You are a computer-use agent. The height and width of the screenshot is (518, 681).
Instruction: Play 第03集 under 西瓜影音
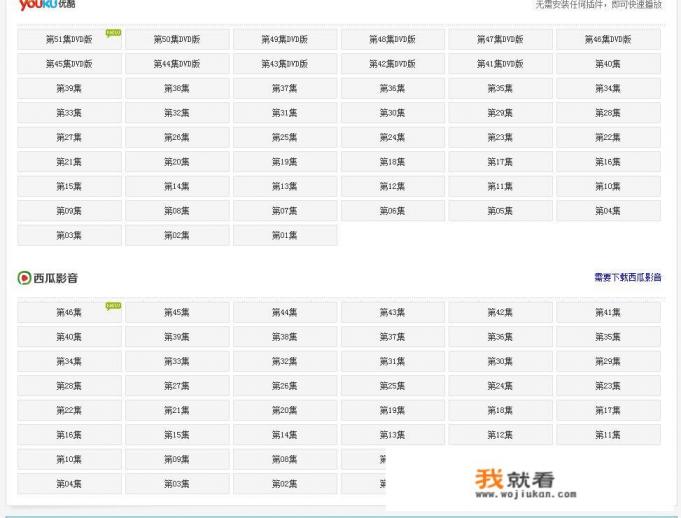[177, 484]
